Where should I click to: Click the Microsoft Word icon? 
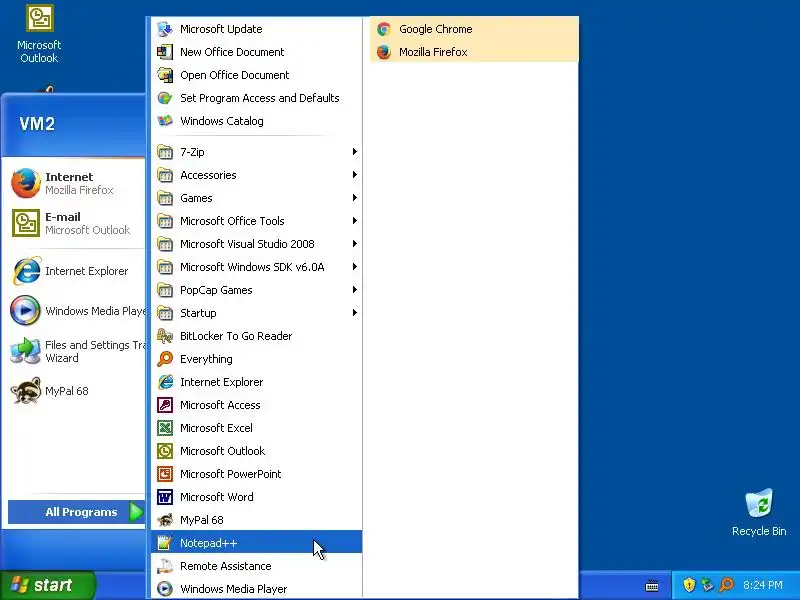click(165, 497)
